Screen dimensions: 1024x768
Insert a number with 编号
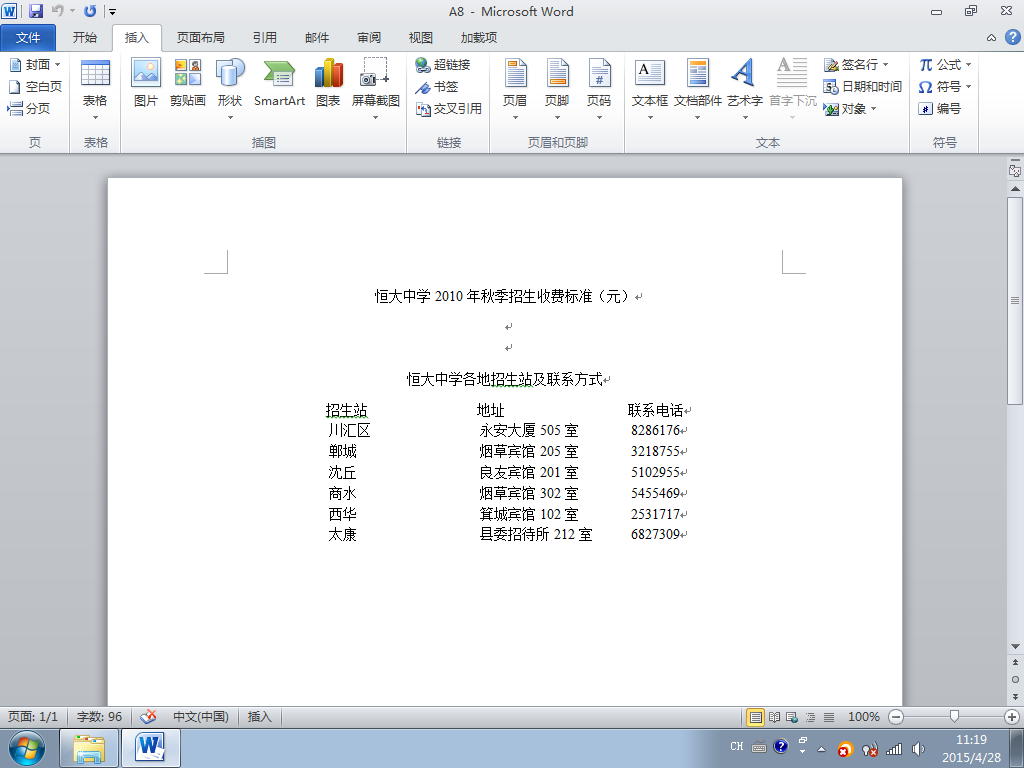[940, 108]
